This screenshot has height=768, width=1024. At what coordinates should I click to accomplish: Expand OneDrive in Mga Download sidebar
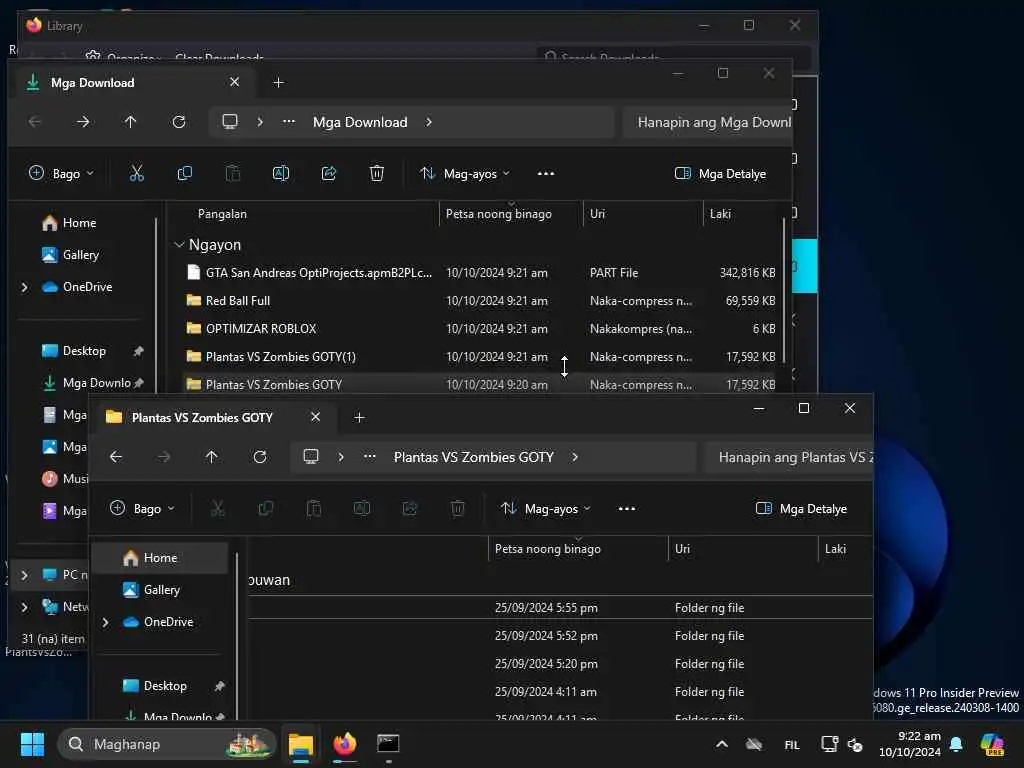click(25, 287)
